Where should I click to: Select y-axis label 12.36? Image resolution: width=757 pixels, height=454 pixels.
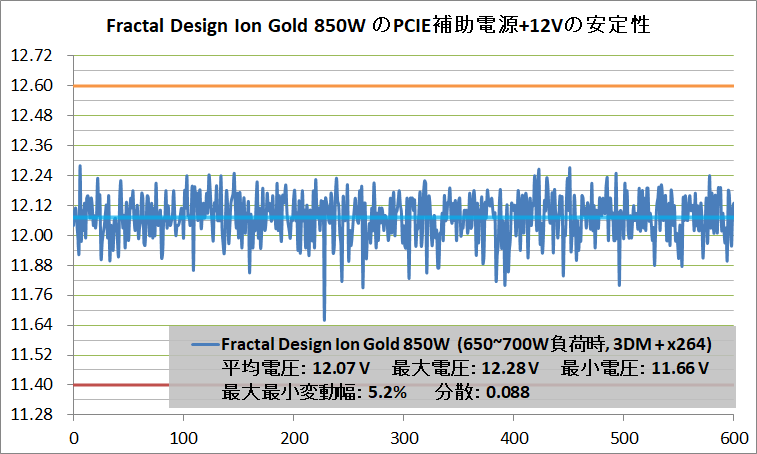(31, 145)
